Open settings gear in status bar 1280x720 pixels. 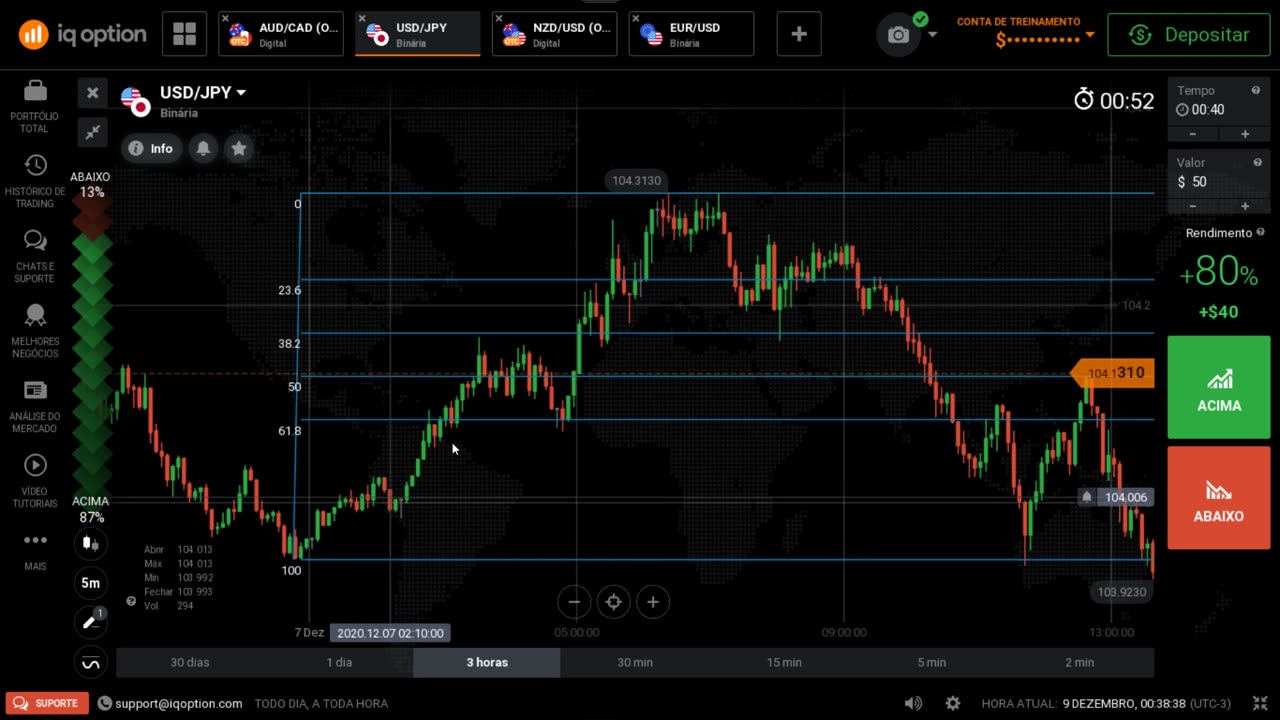953,703
